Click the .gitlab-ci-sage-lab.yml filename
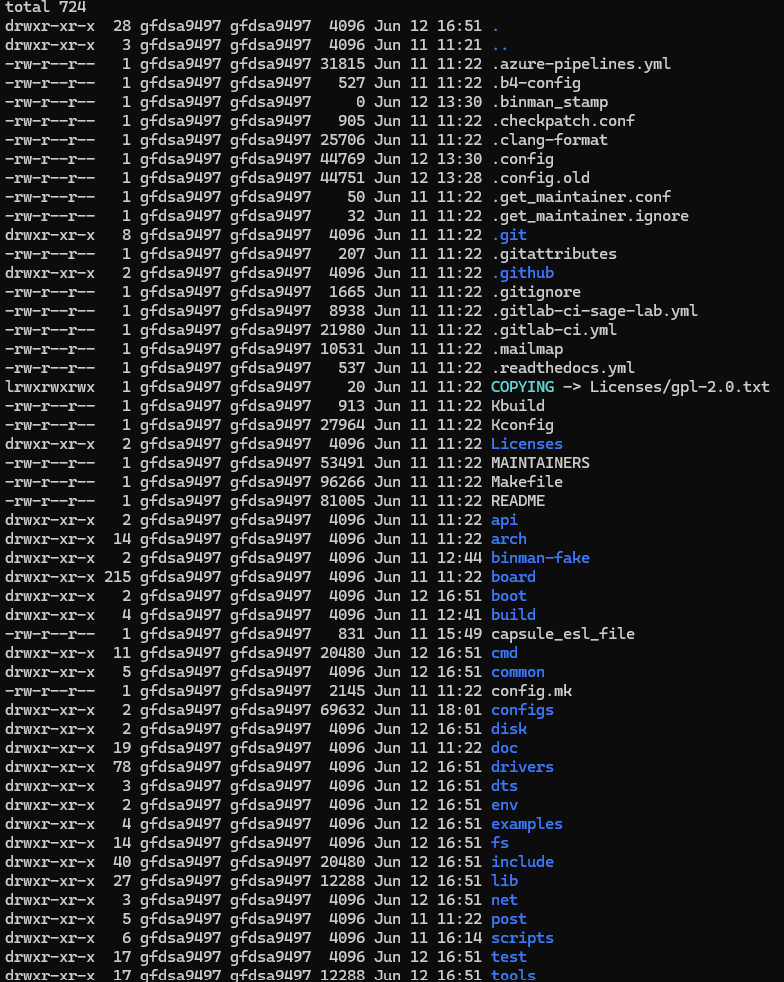784x982 pixels. (x=594, y=311)
